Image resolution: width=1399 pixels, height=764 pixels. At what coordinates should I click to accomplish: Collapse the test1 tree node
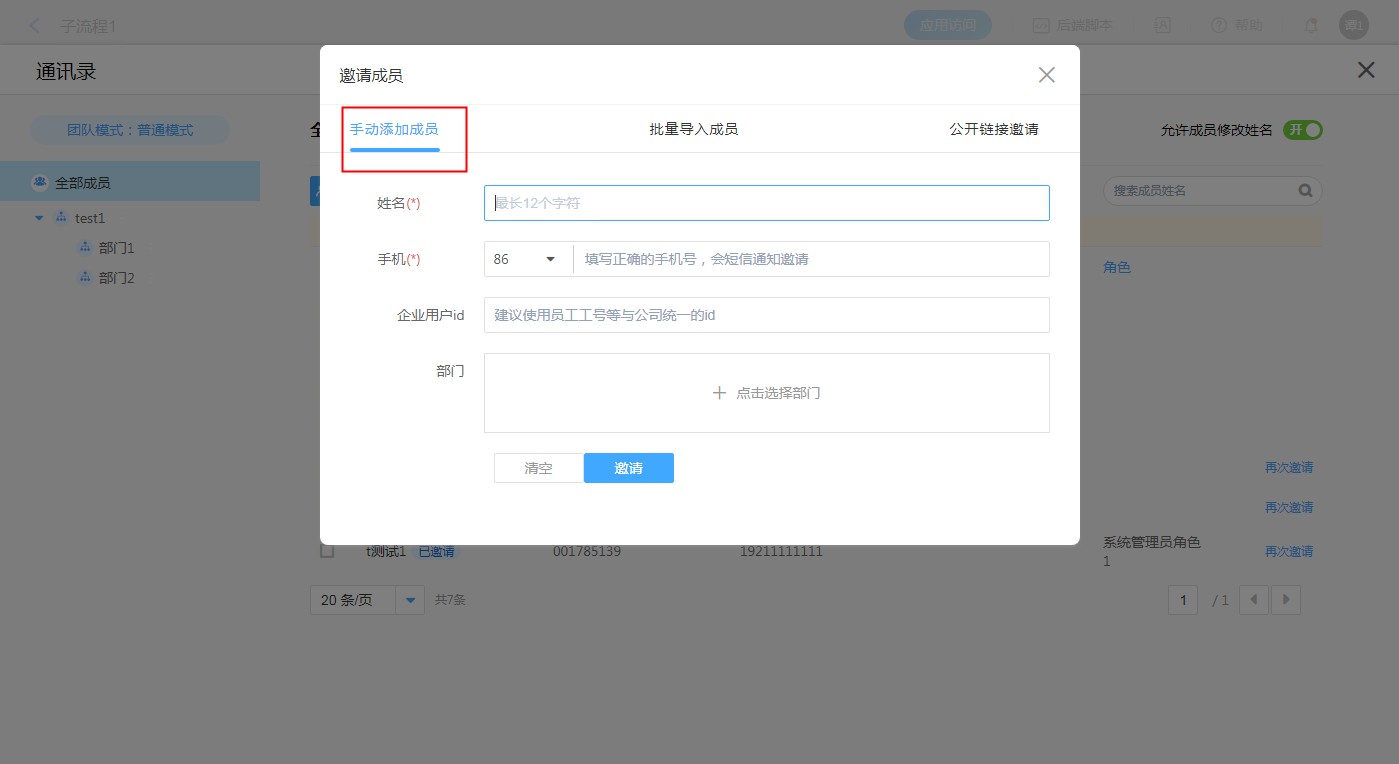click(x=39, y=218)
